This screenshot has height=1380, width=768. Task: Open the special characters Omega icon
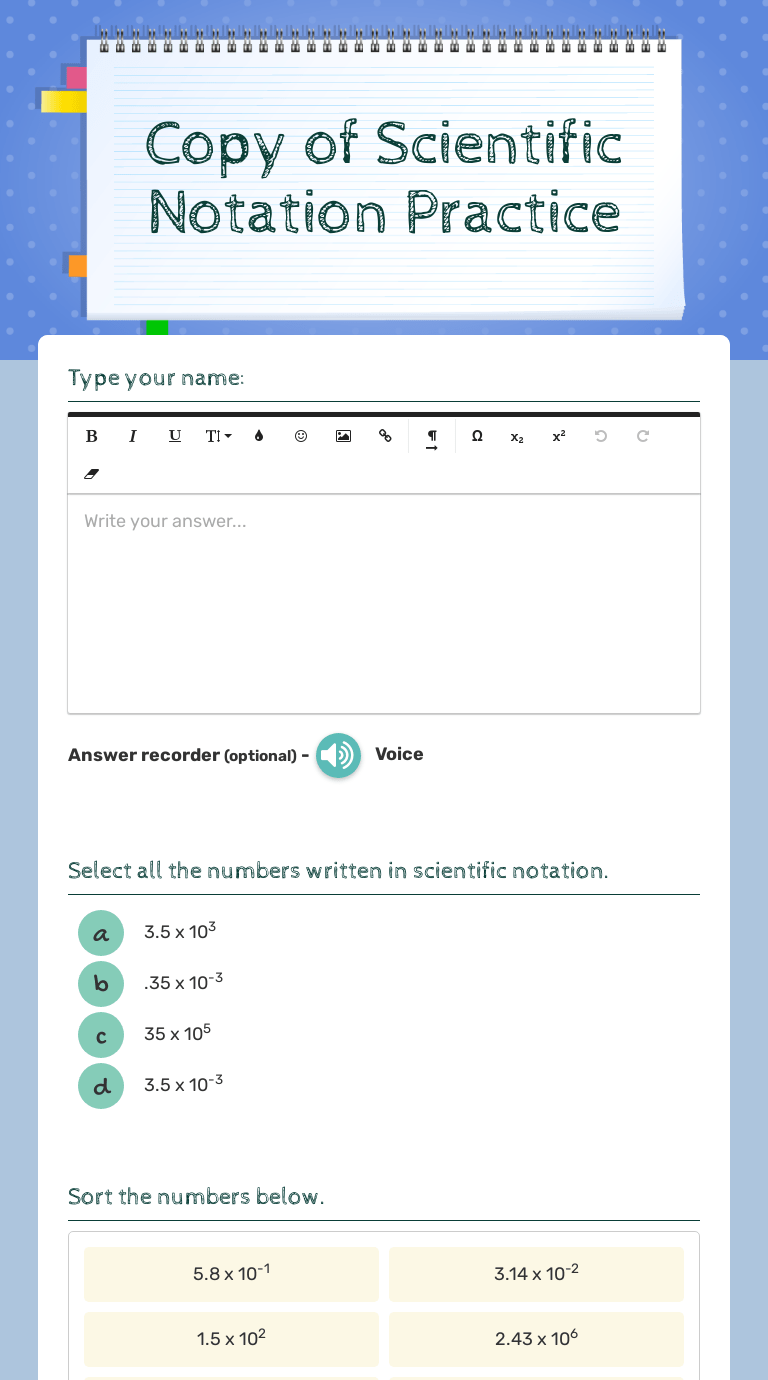tap(477, 436)
